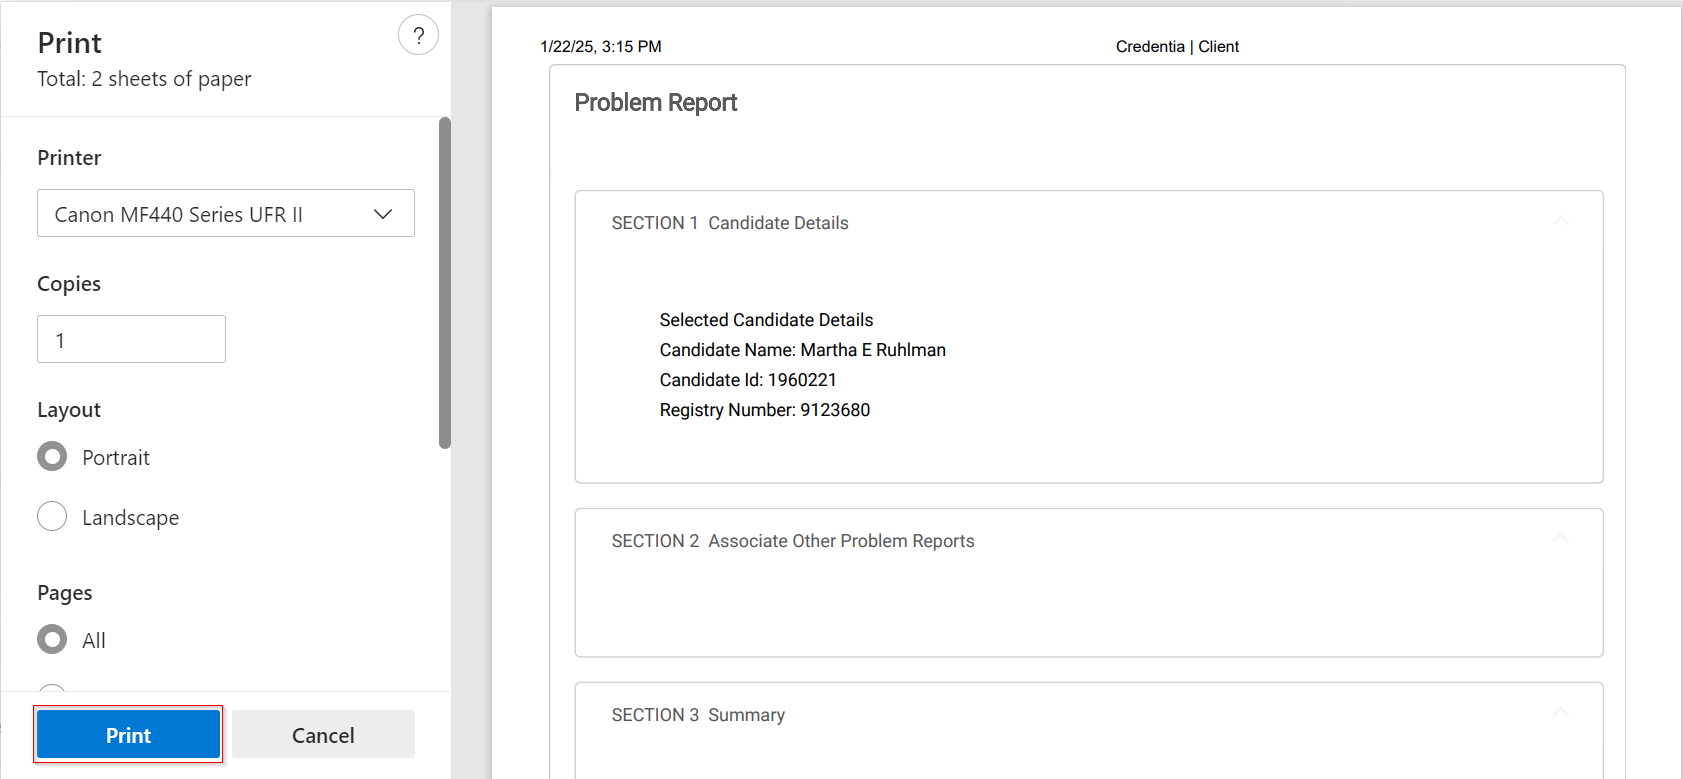Cancel the print dialog
Viewport: 1683px width, 779px height.
point(323,735)
